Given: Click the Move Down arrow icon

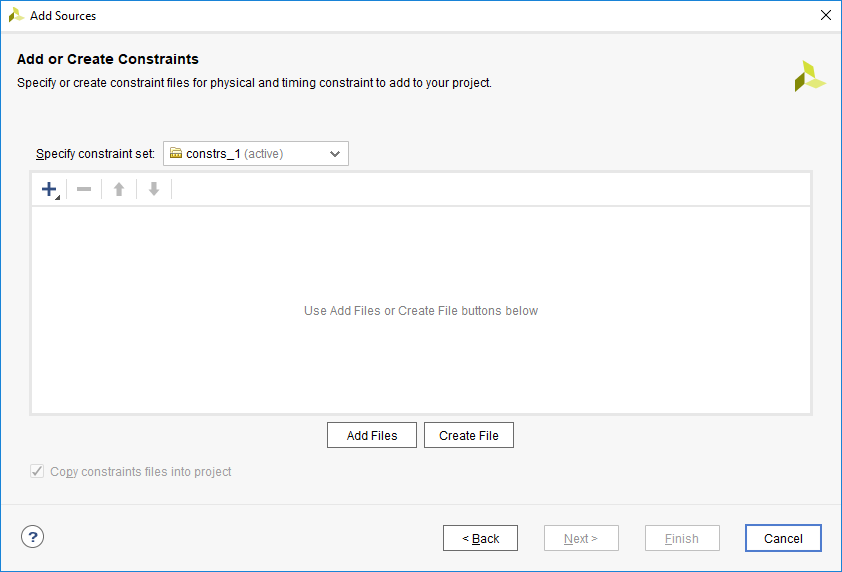Looking at the screenshot, I should tap(154, 189).
